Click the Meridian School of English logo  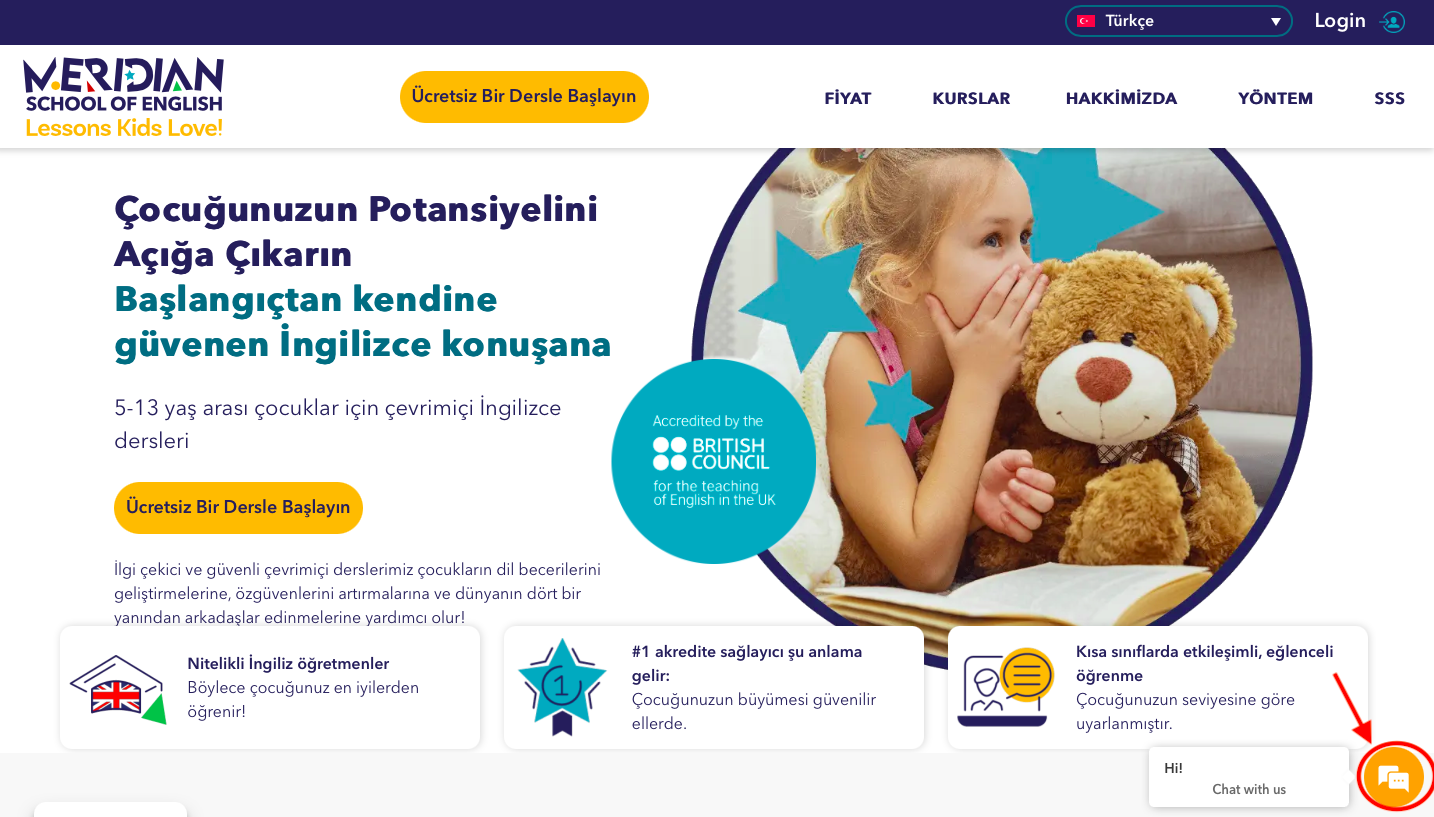[x=123, y=97]
